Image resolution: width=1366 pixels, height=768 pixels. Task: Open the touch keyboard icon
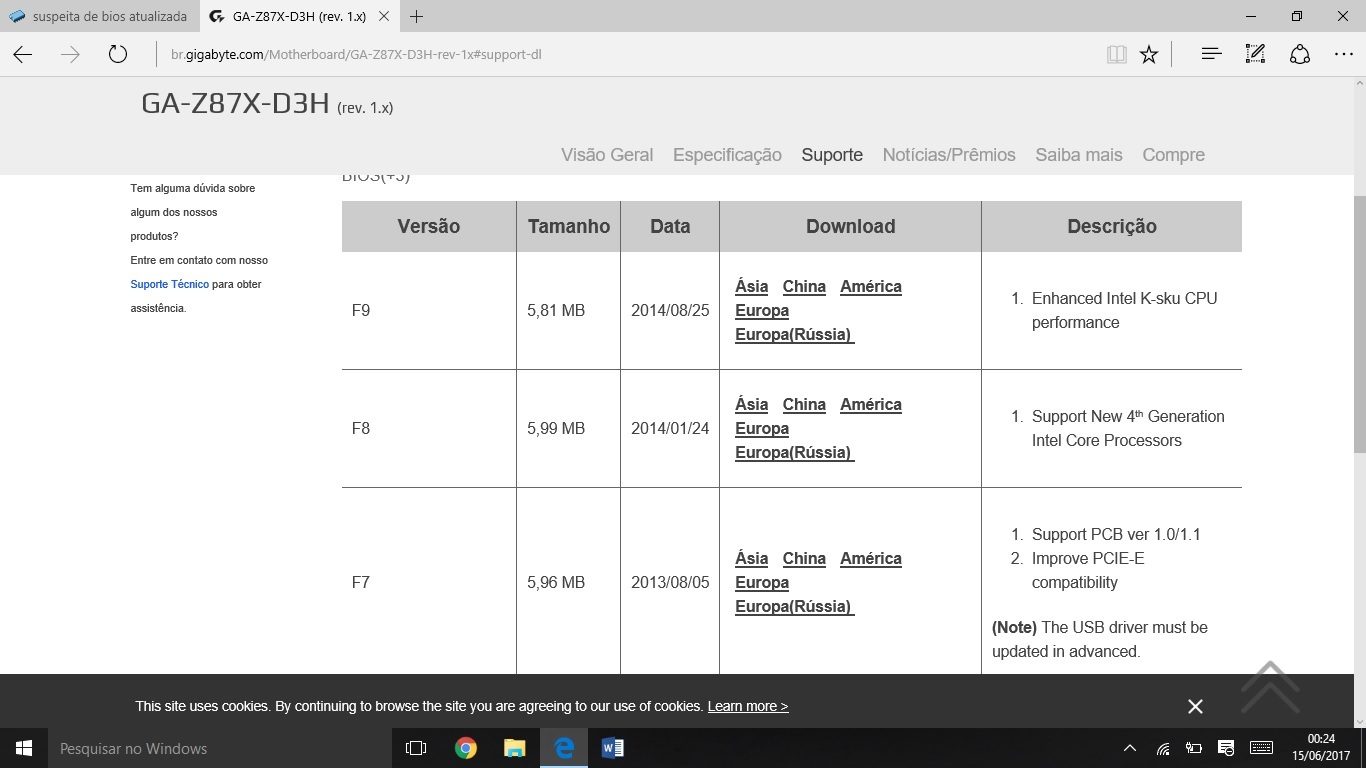pos(1261,748)
